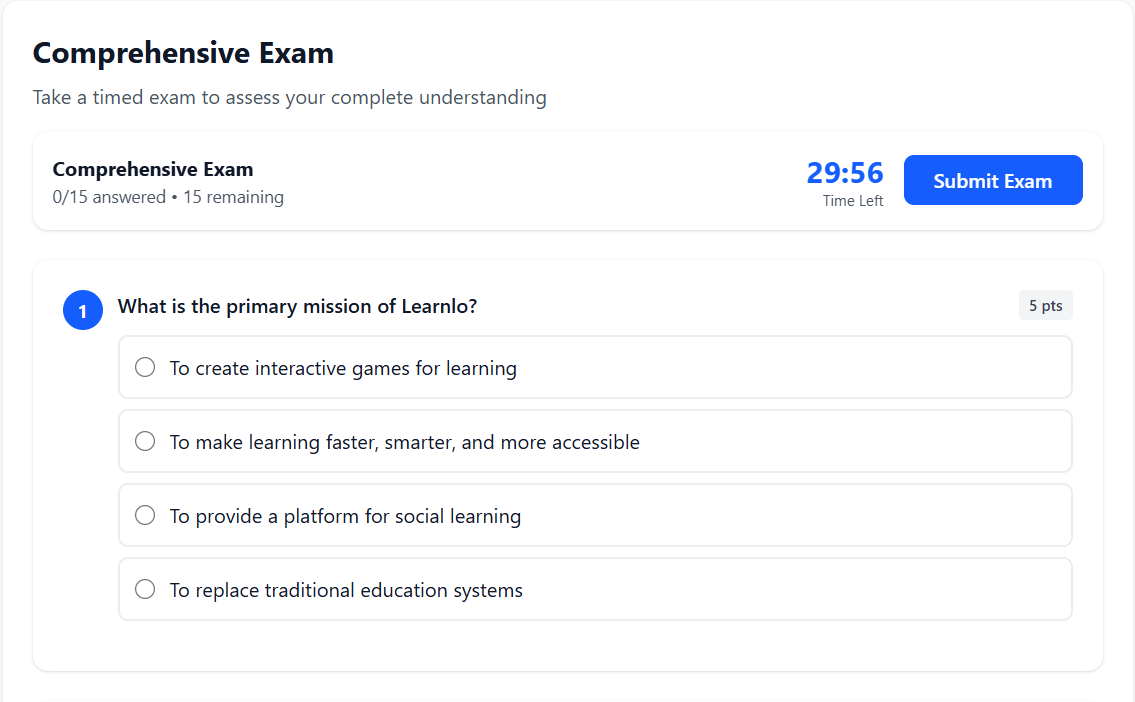Click the "Time Left" label under the timer
1135x702 pixels.
[852, 200]
